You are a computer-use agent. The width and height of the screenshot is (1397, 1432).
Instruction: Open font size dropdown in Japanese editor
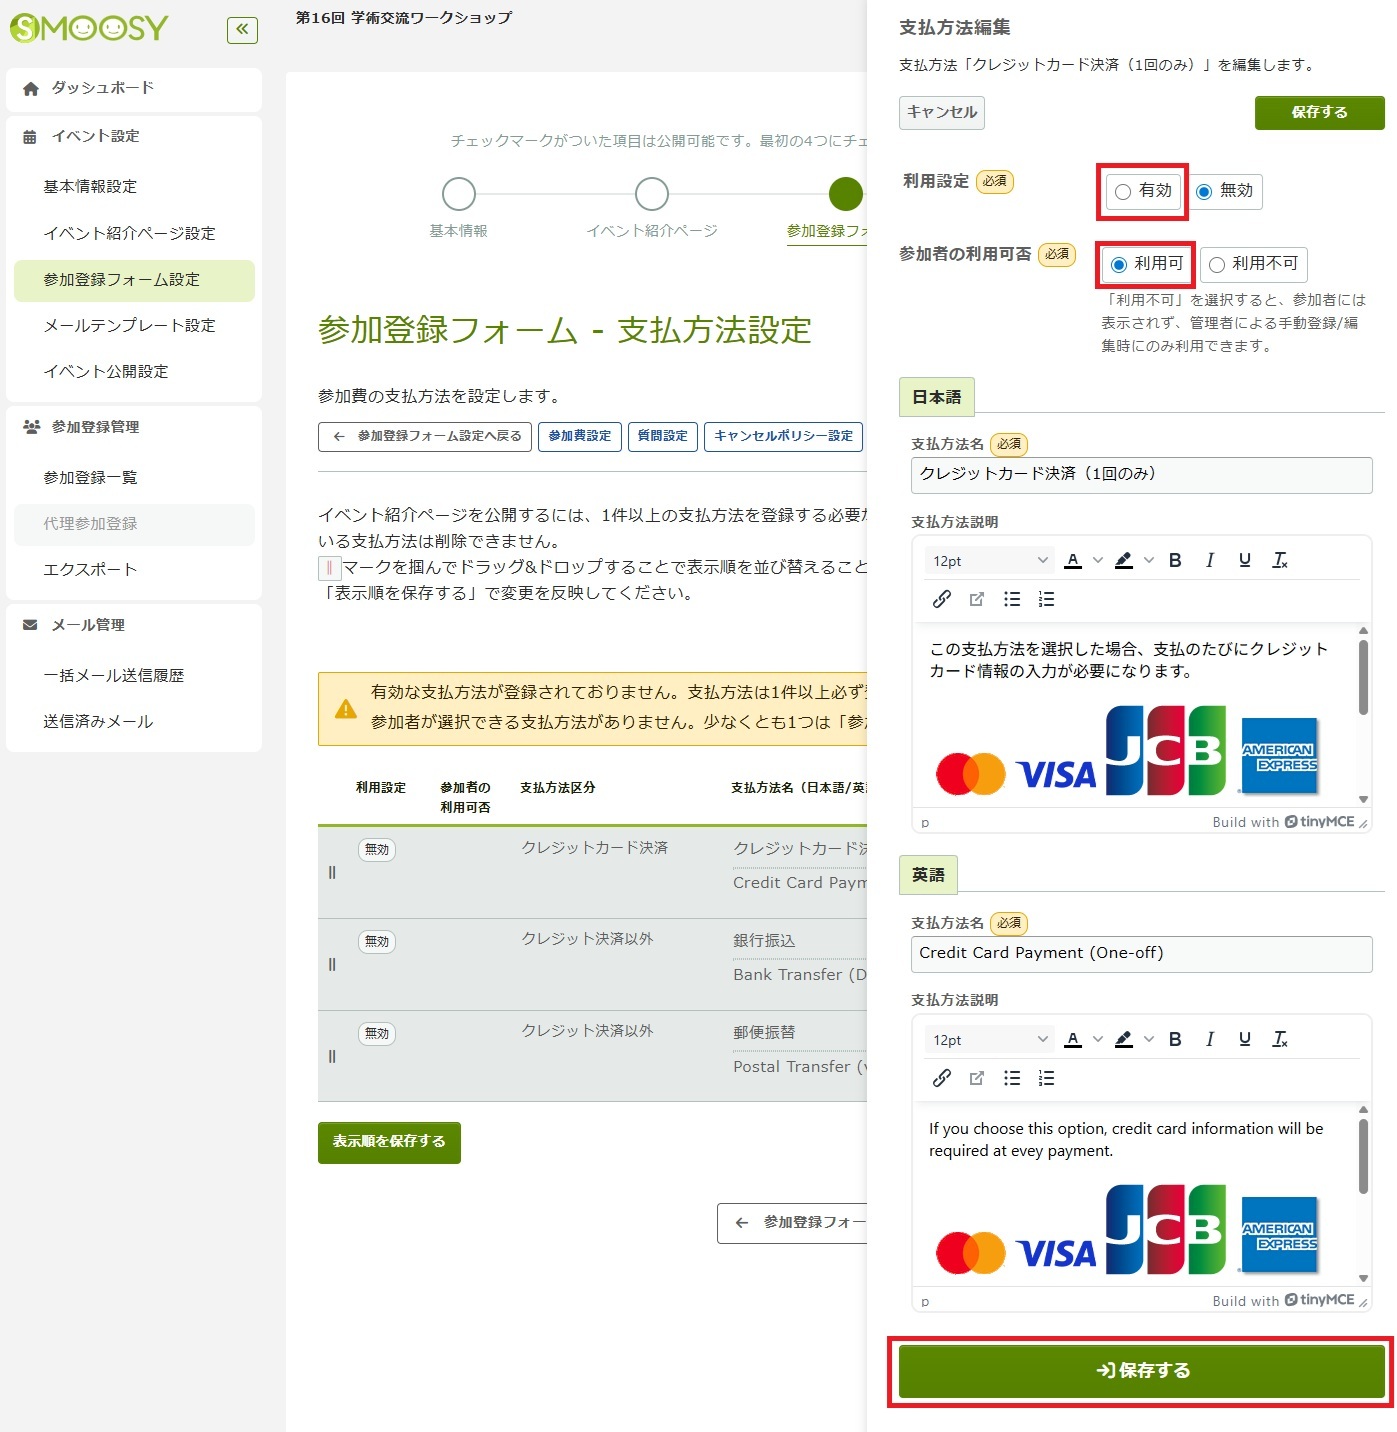click(x=989, y=561)
